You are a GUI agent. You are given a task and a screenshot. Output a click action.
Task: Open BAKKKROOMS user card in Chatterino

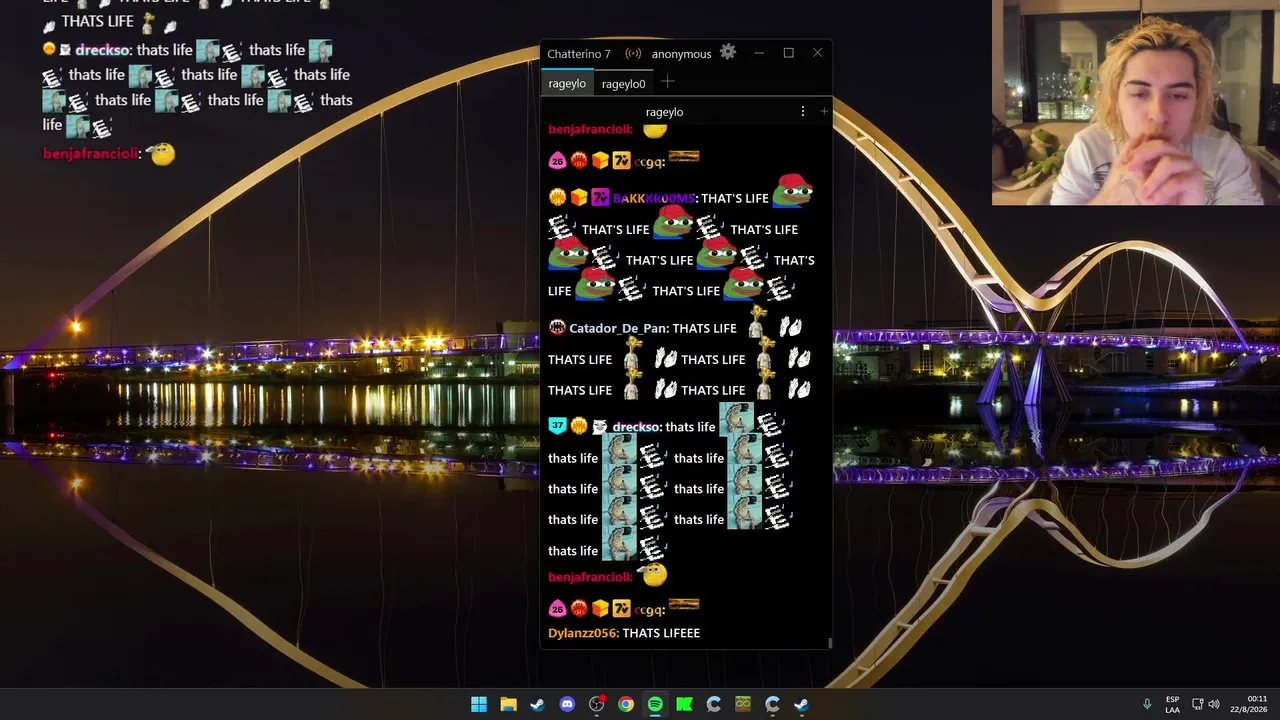[x=654, y=198]
